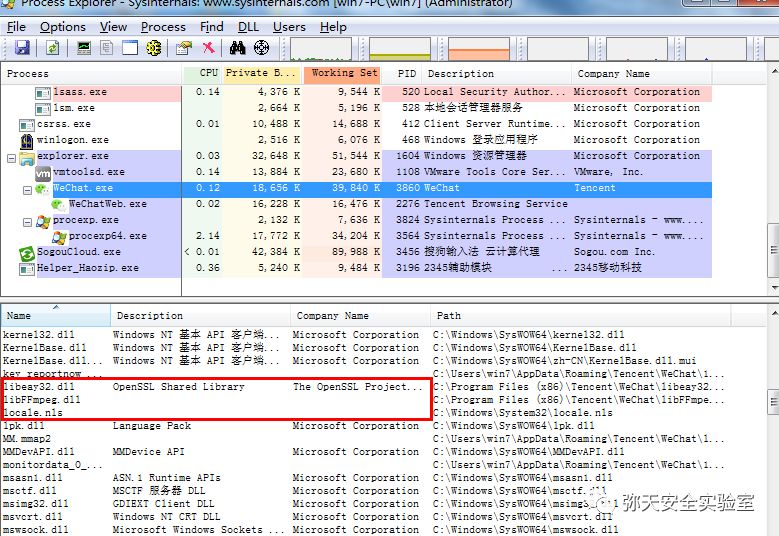Select the mswsock.dll row
The image size is (779, 536).
coord(364,530)
